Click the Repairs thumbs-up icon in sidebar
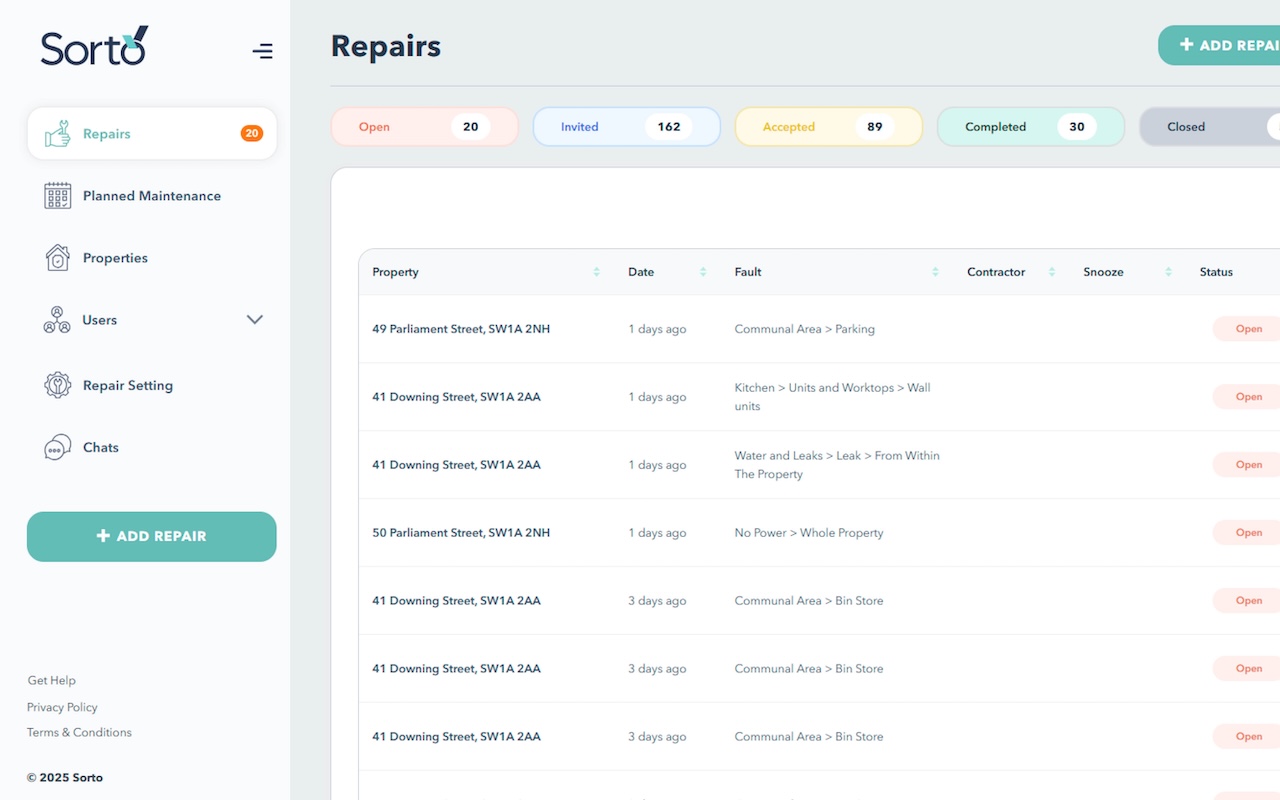The image size is (1280, 800). 58,134
